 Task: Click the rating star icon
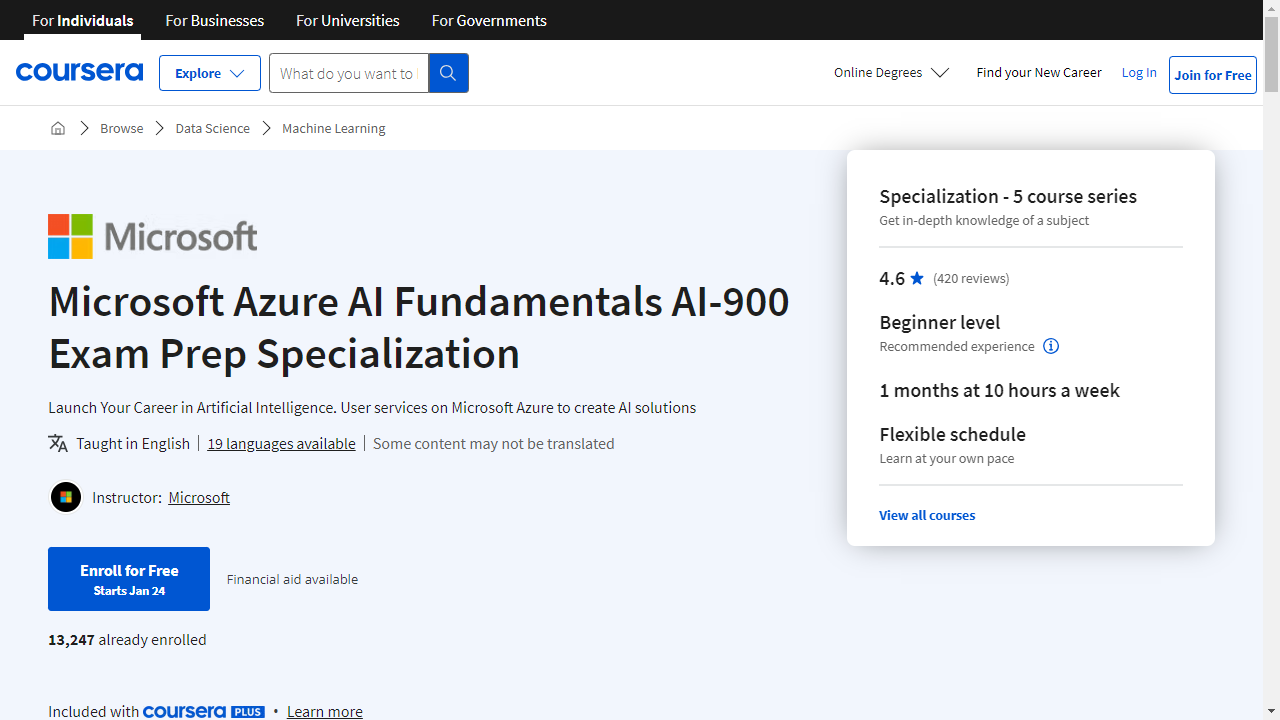(x=917, y=278)
